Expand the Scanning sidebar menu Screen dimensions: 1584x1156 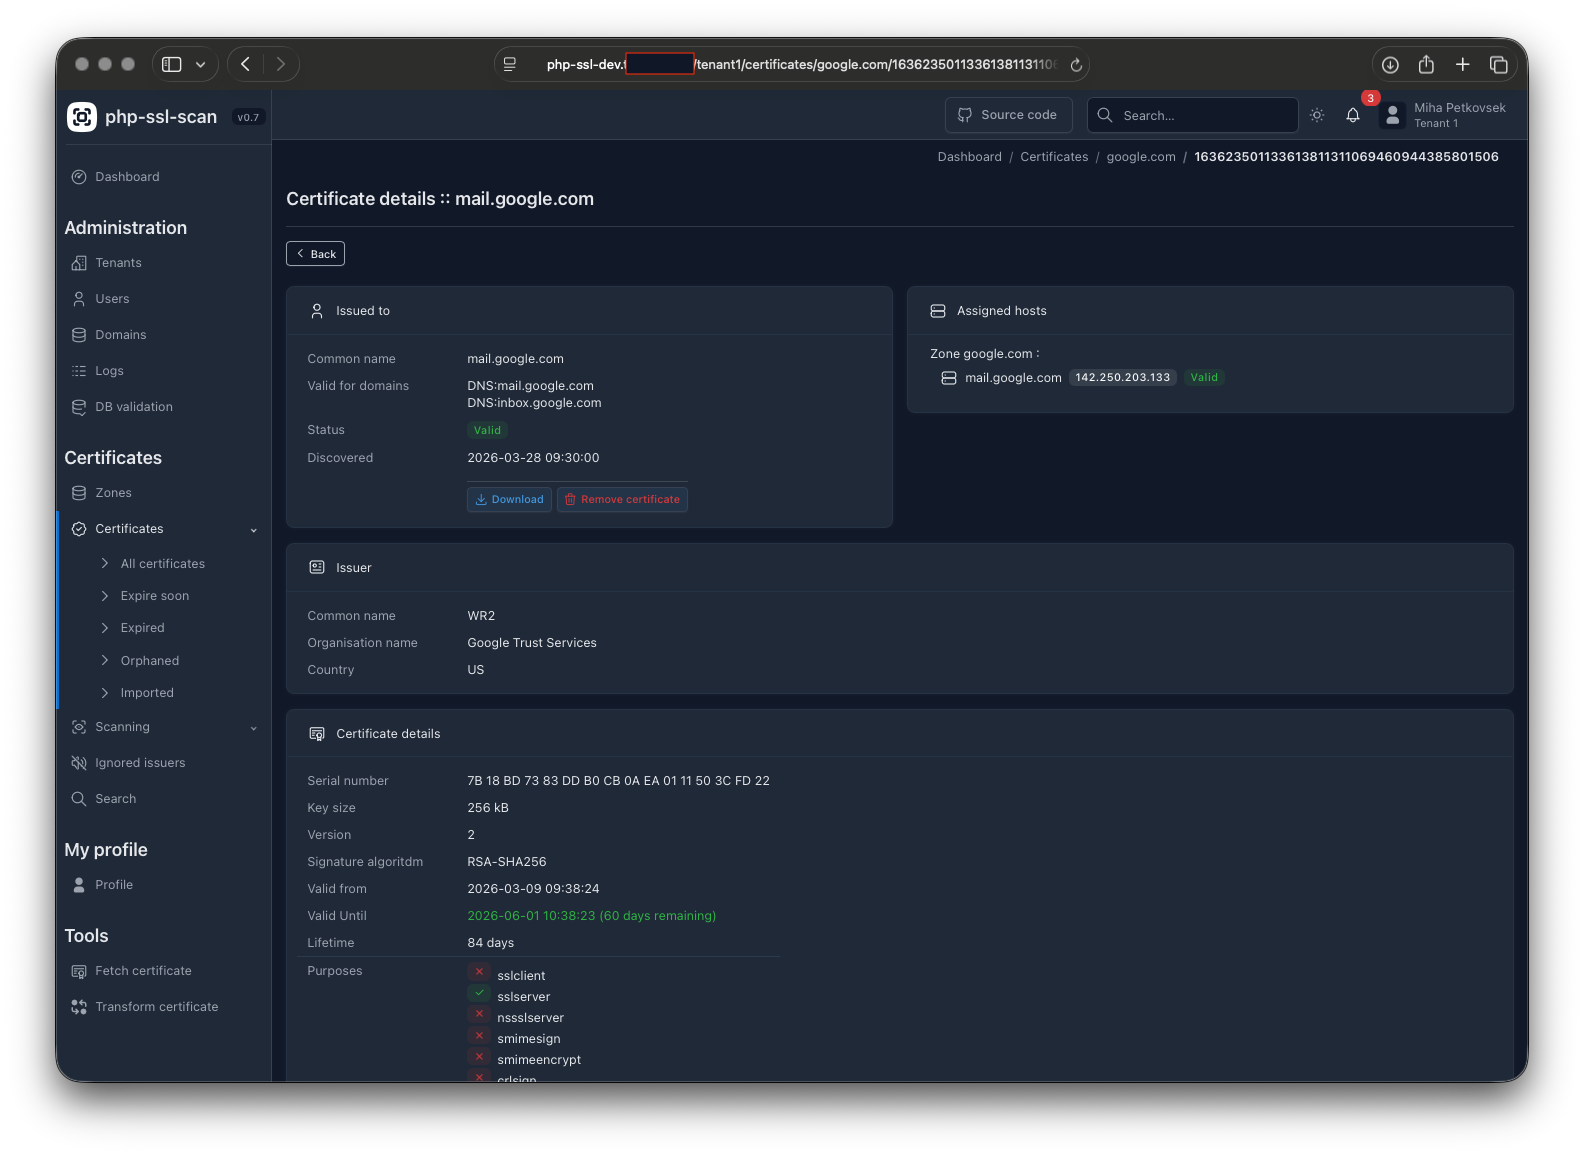point(253,727)
